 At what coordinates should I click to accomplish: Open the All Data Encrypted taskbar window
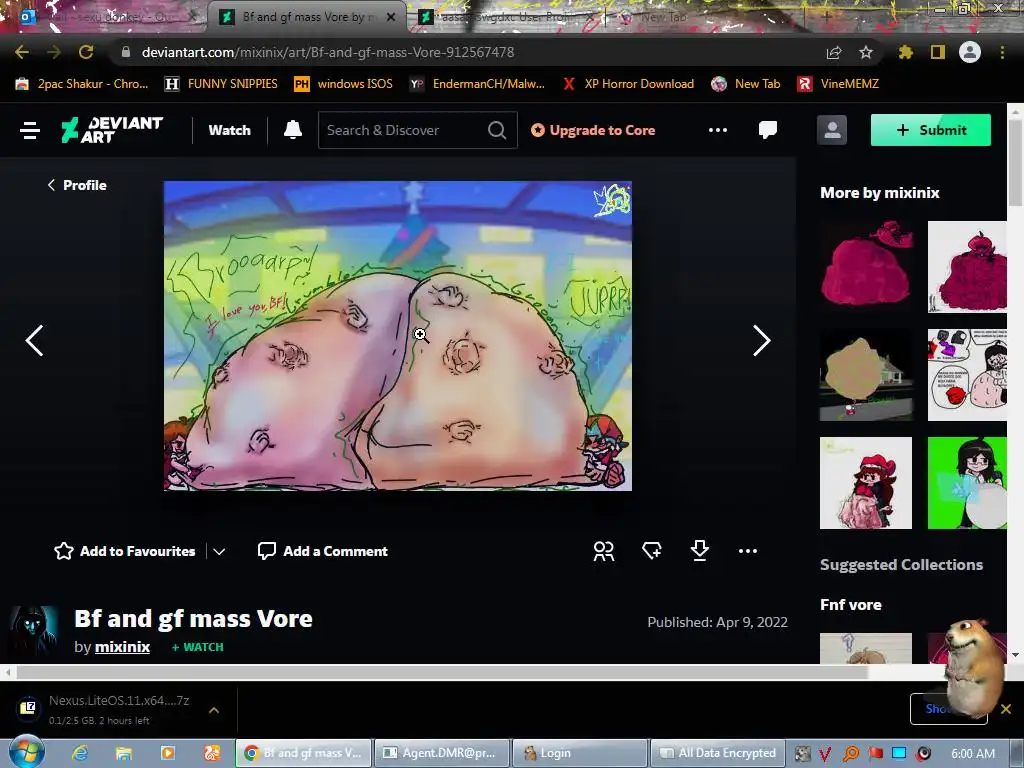click(716, 753)
